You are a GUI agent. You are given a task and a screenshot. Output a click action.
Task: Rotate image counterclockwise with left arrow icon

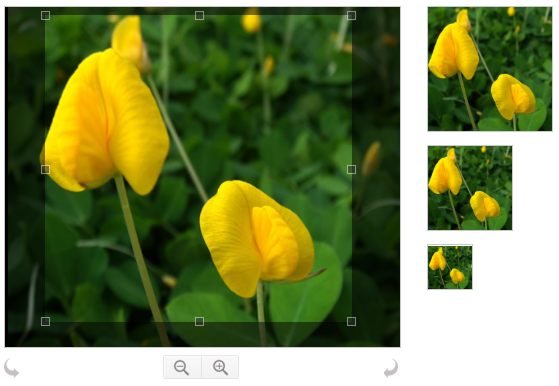coord(11,368)
